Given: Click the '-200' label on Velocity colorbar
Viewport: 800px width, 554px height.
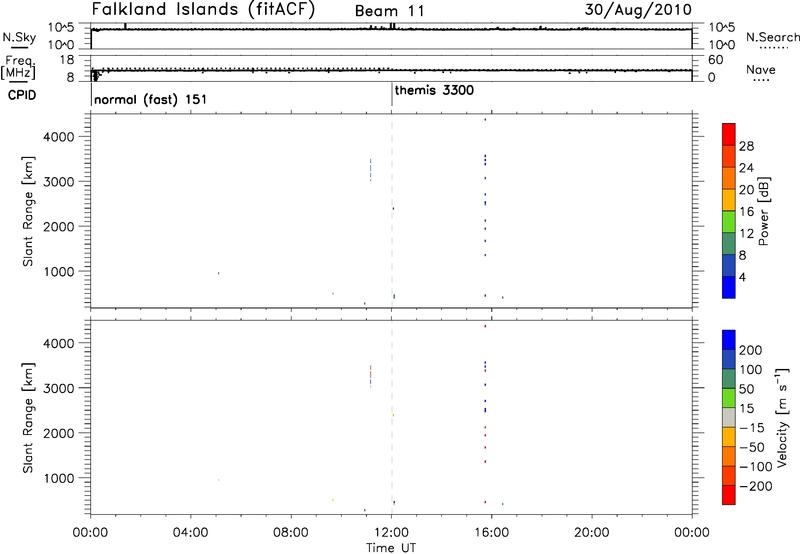Looking at the screenshot, I should pos(756,486).
